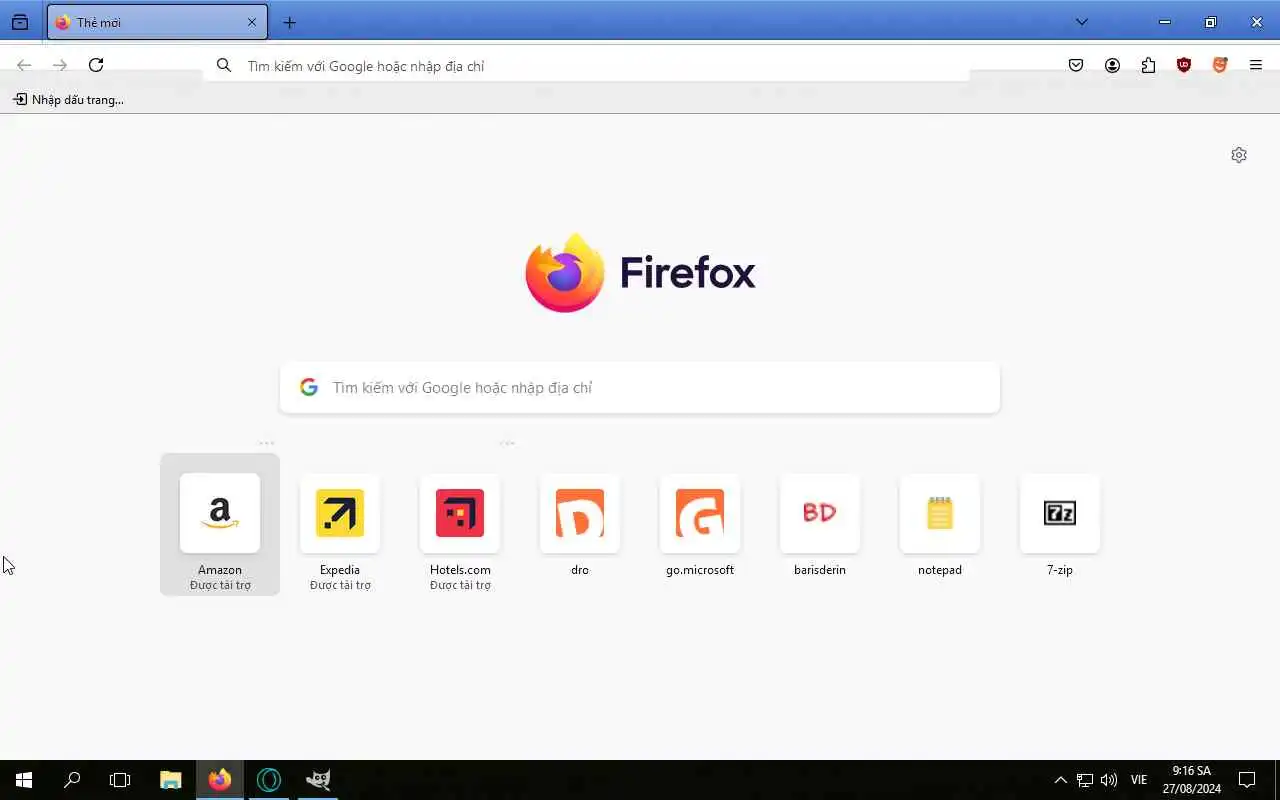Open the teal circle app on taskbar
Screen dimensions: 1280x800
pyautogui.click(x=269, y=780)
